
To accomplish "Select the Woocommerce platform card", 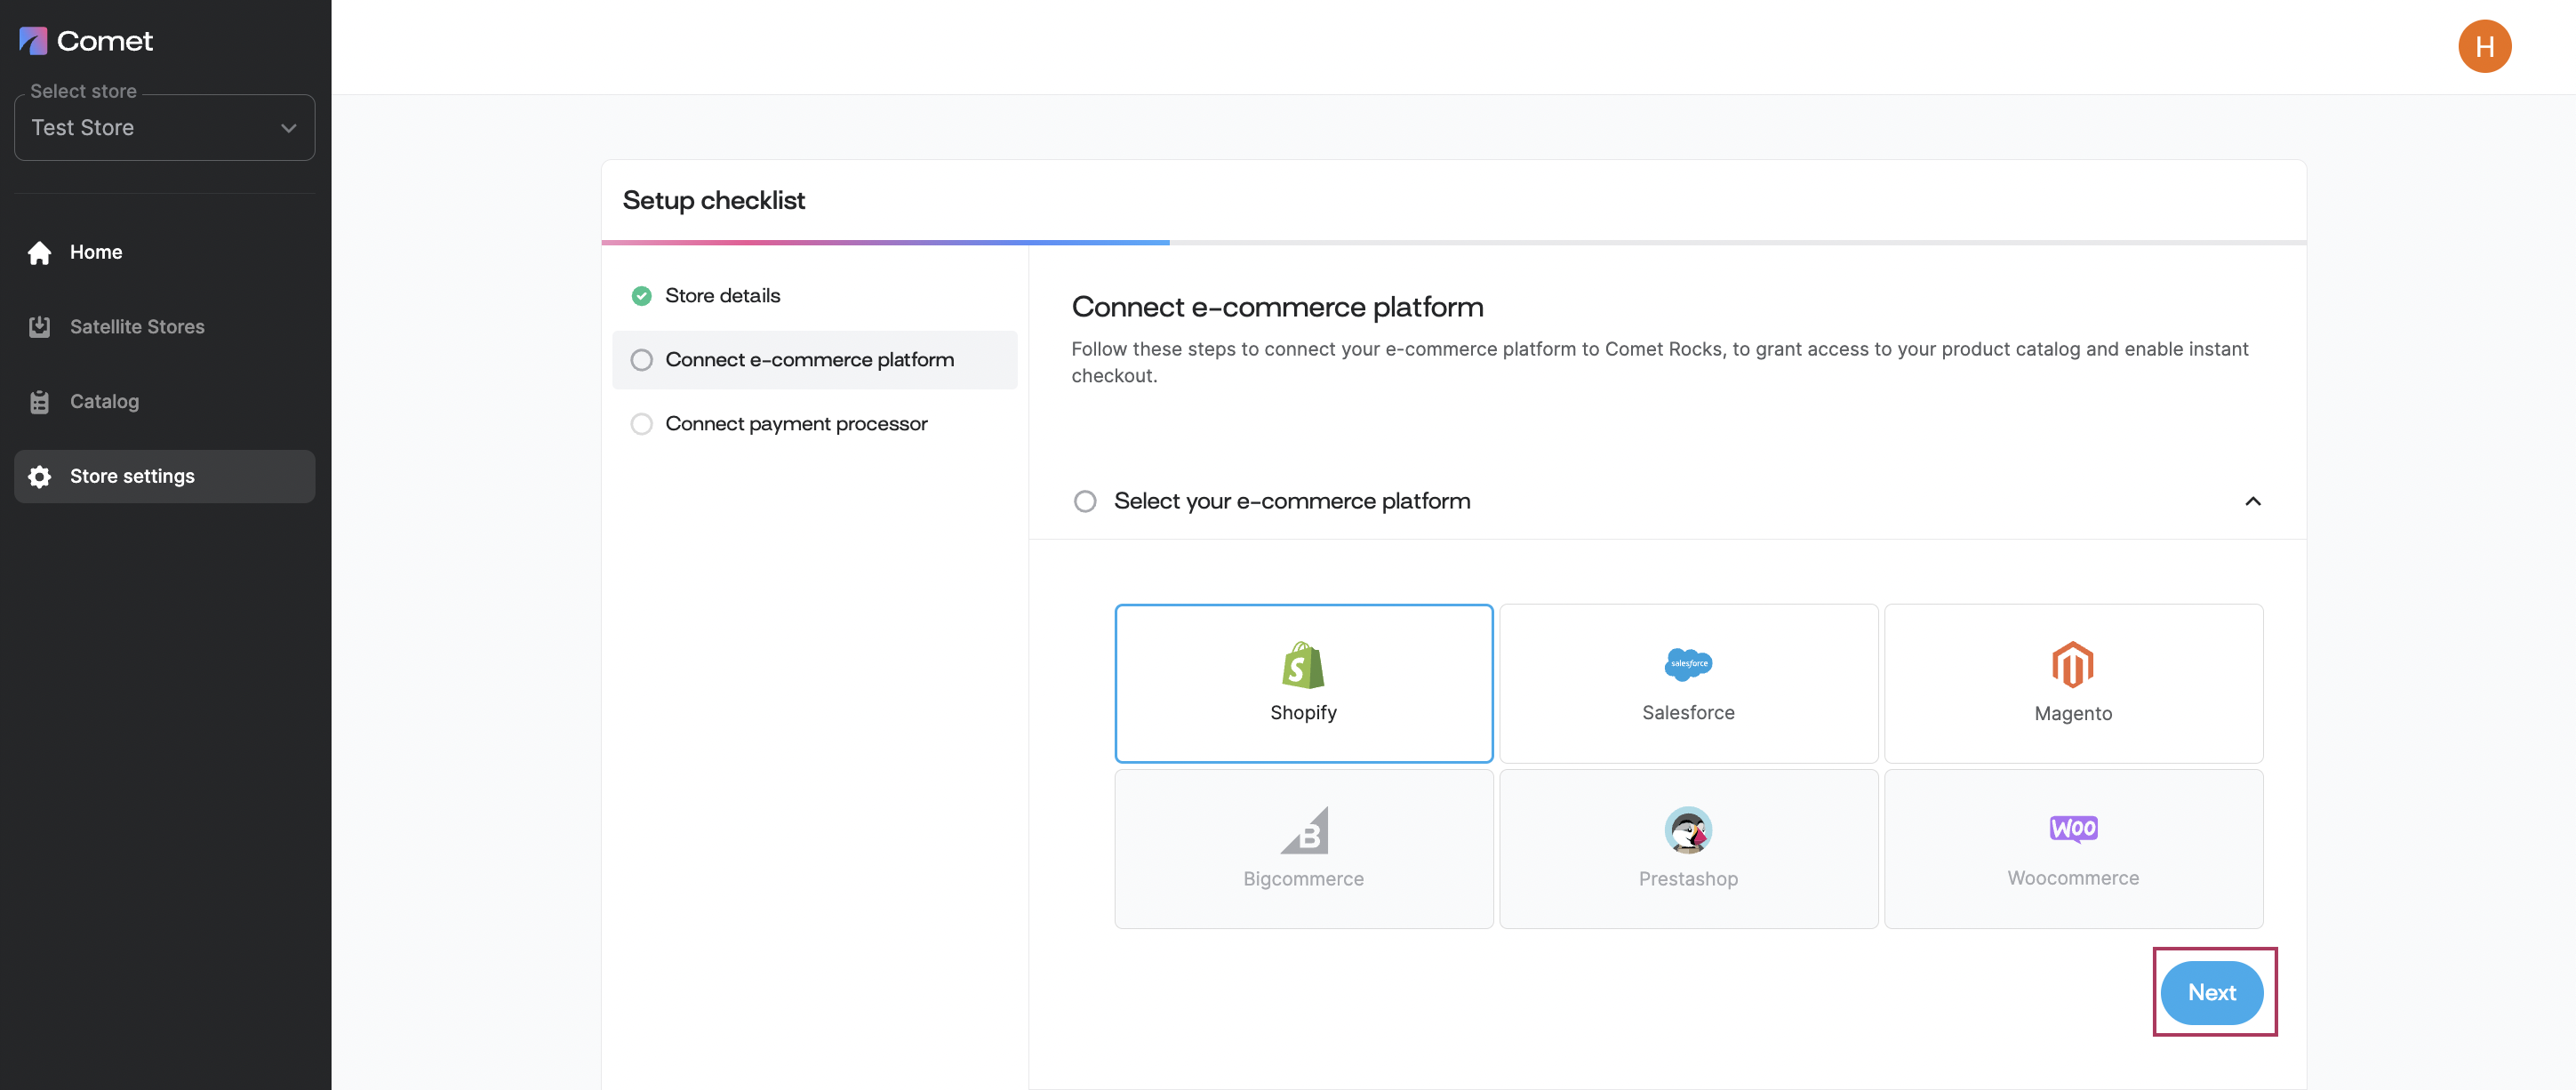I will 2073,849.
